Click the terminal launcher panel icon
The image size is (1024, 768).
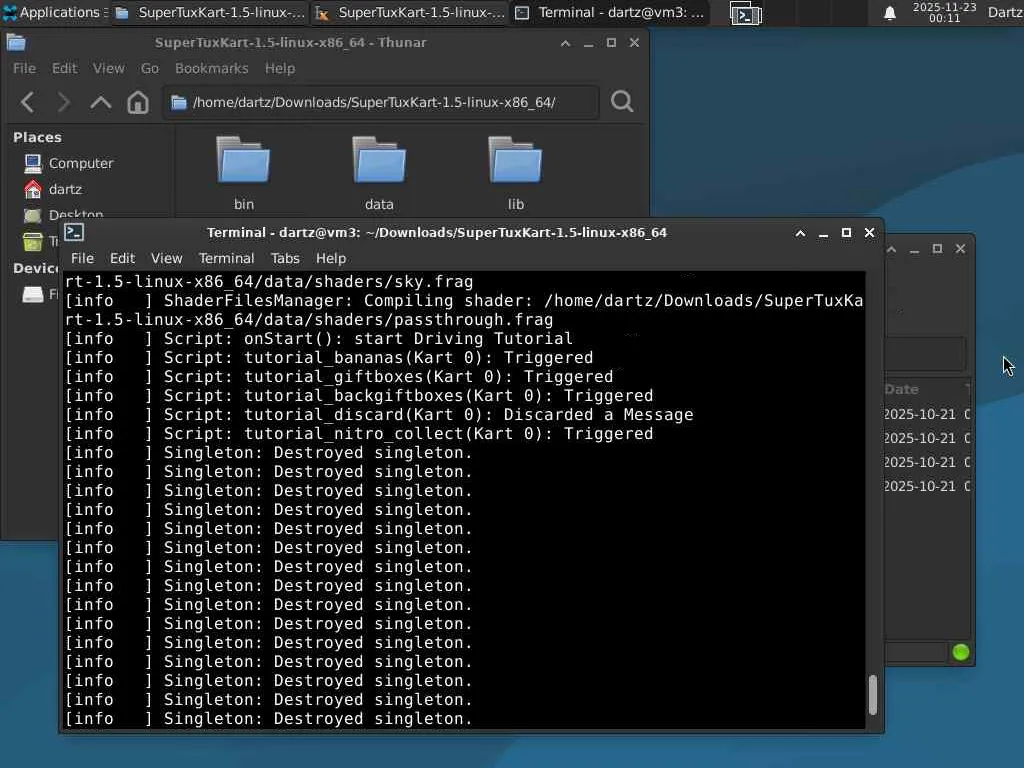[x=745, y=14]
